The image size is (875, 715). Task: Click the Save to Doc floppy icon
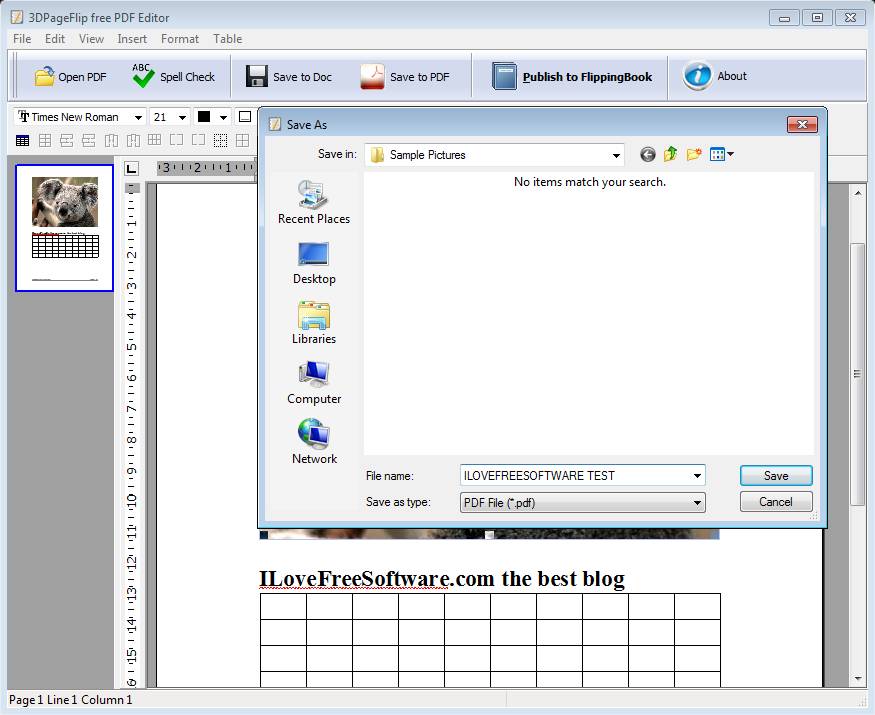tap(257, 76)
